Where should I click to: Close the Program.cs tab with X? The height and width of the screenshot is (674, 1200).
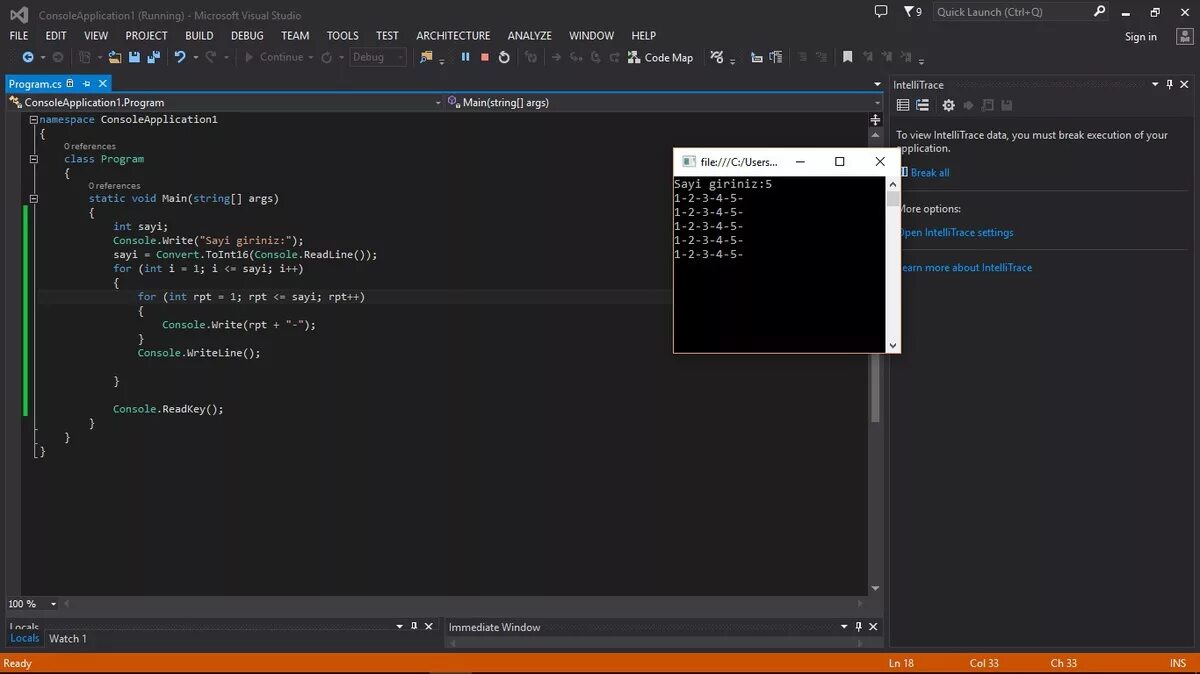pyautogui.click(x=102, y=84)
